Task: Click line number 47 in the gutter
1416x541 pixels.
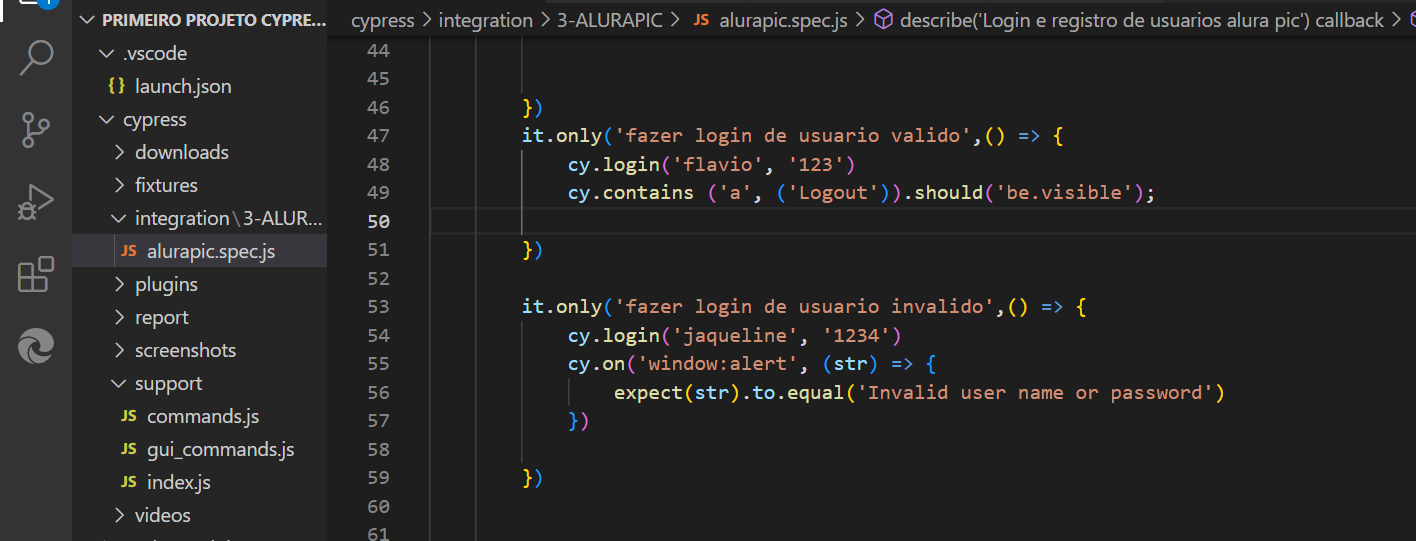Action: (x=378, y=135)
